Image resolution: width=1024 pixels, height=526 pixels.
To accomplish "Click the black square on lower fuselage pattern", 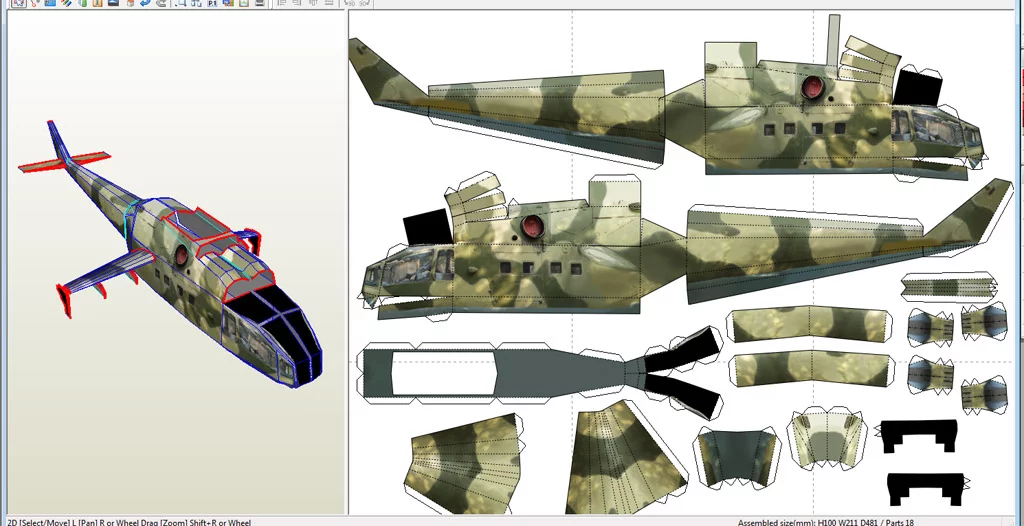I will (x=428, y=226).
